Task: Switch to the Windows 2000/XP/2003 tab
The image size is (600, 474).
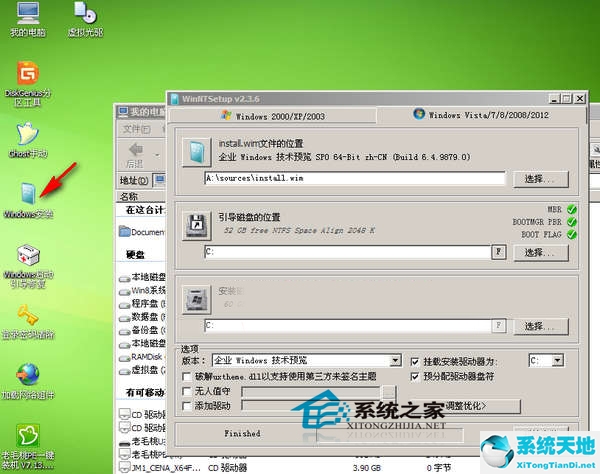Action: click(272, 116)
